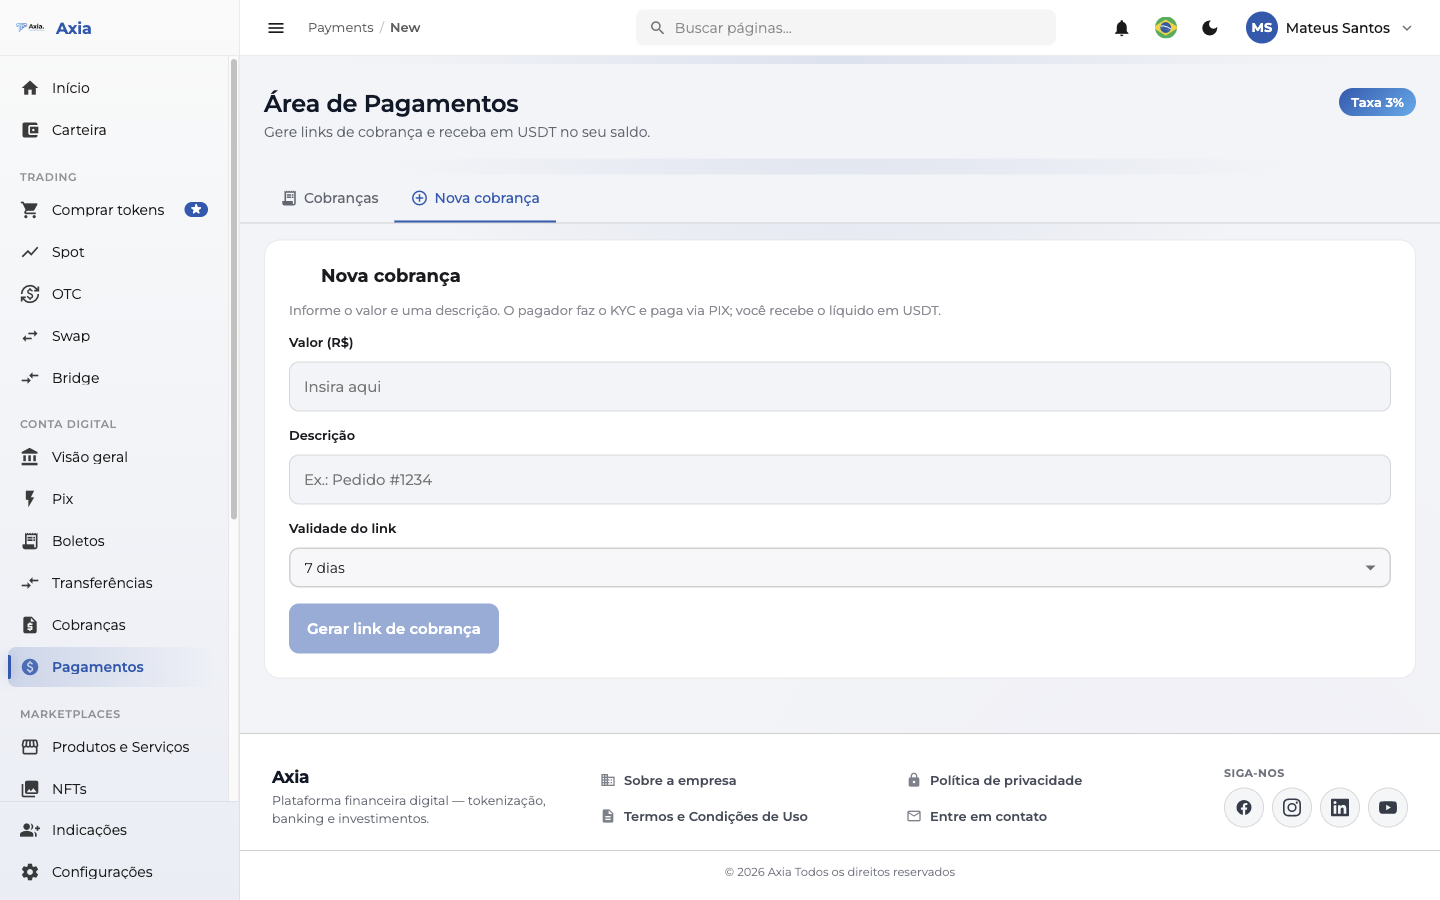Open the OTC sidebar icon
Image resolution: width=1440 pixels, height=900 pixels.
pos(30,294)
